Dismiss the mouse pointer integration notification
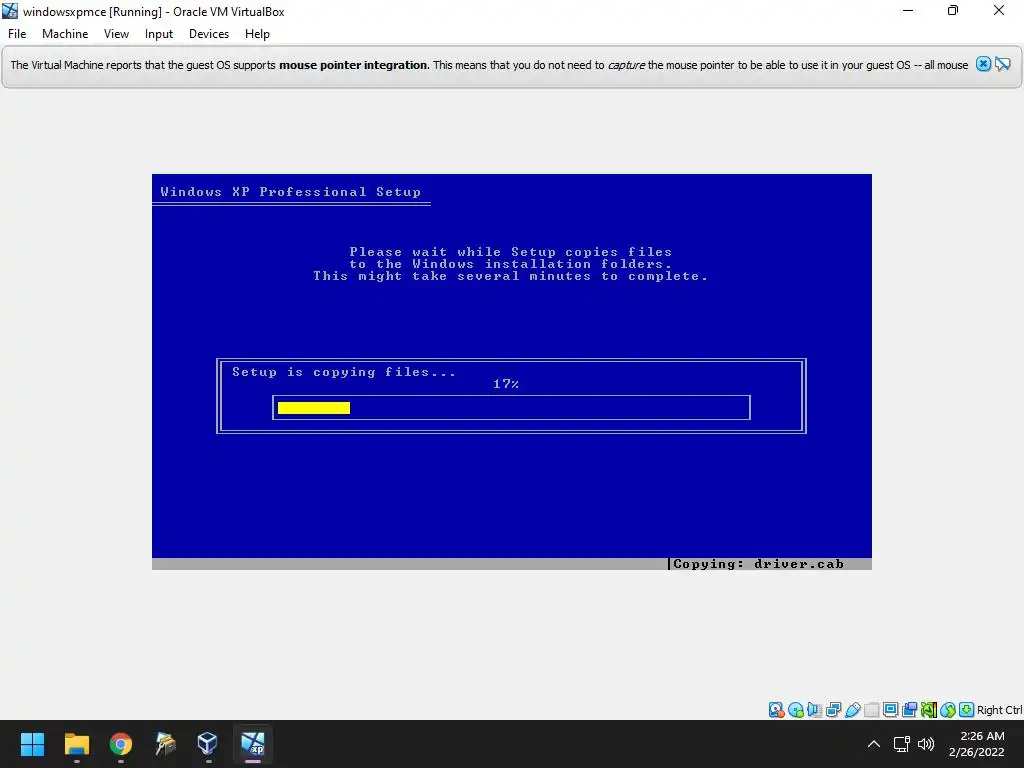The image size is (1024, 768). coord(984,64)
